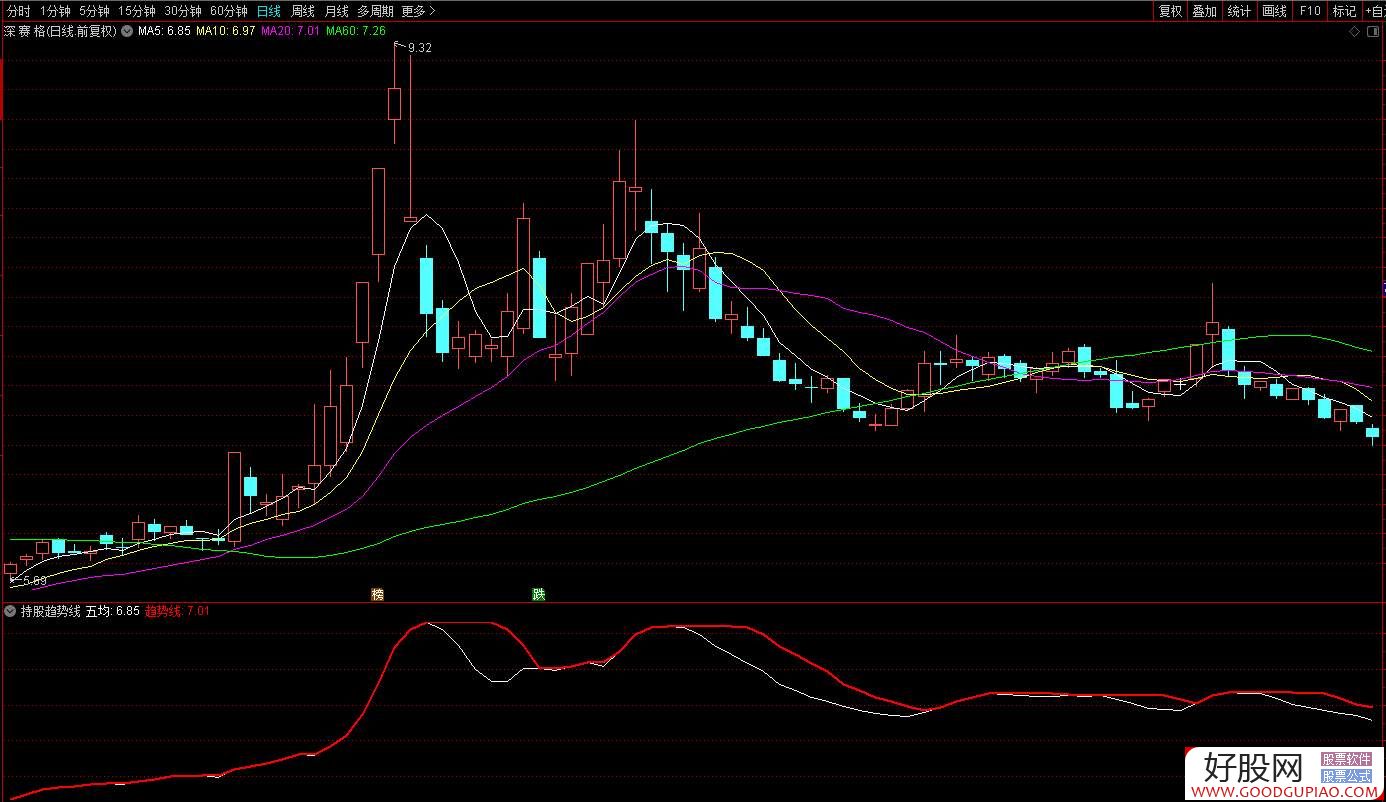Open the 统计 statistics tool

(x=1239, y=11)
